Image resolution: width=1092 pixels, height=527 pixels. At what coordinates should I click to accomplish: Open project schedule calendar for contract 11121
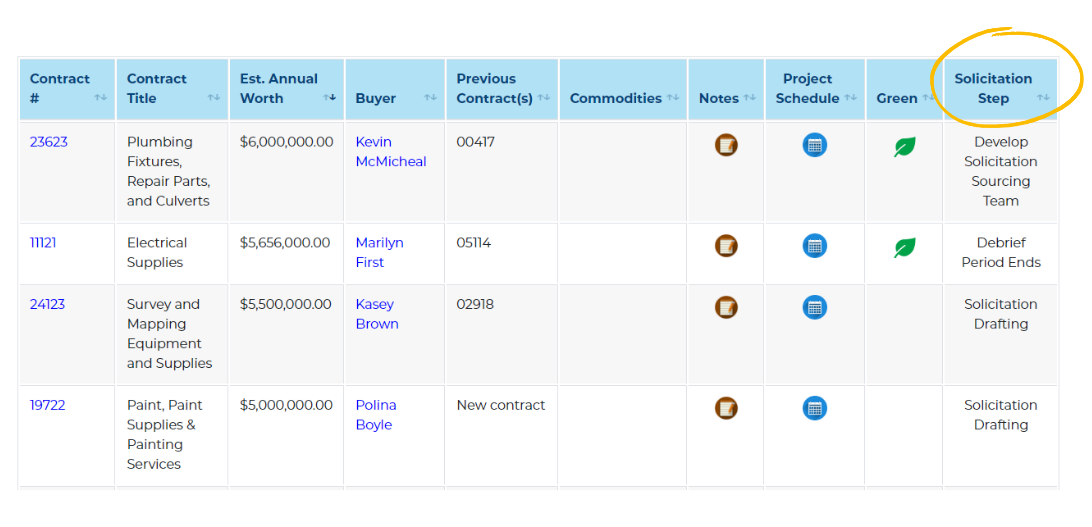click(815, 246)
